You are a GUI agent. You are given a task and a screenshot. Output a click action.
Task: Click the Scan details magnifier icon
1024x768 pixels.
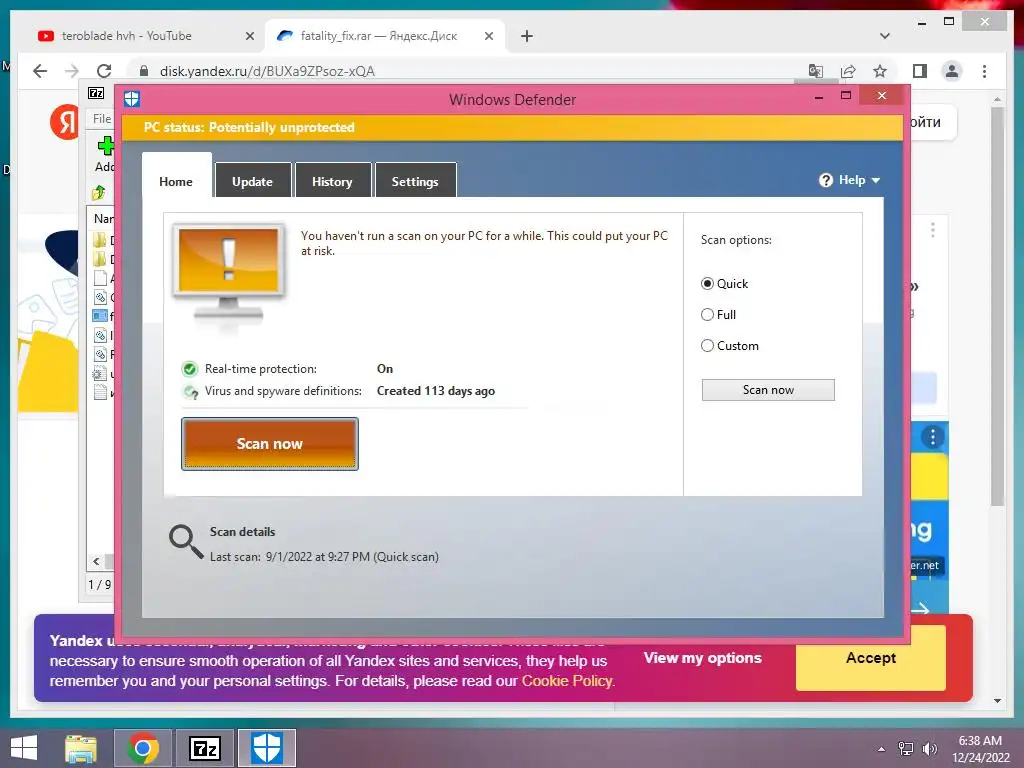pos(186,542)
